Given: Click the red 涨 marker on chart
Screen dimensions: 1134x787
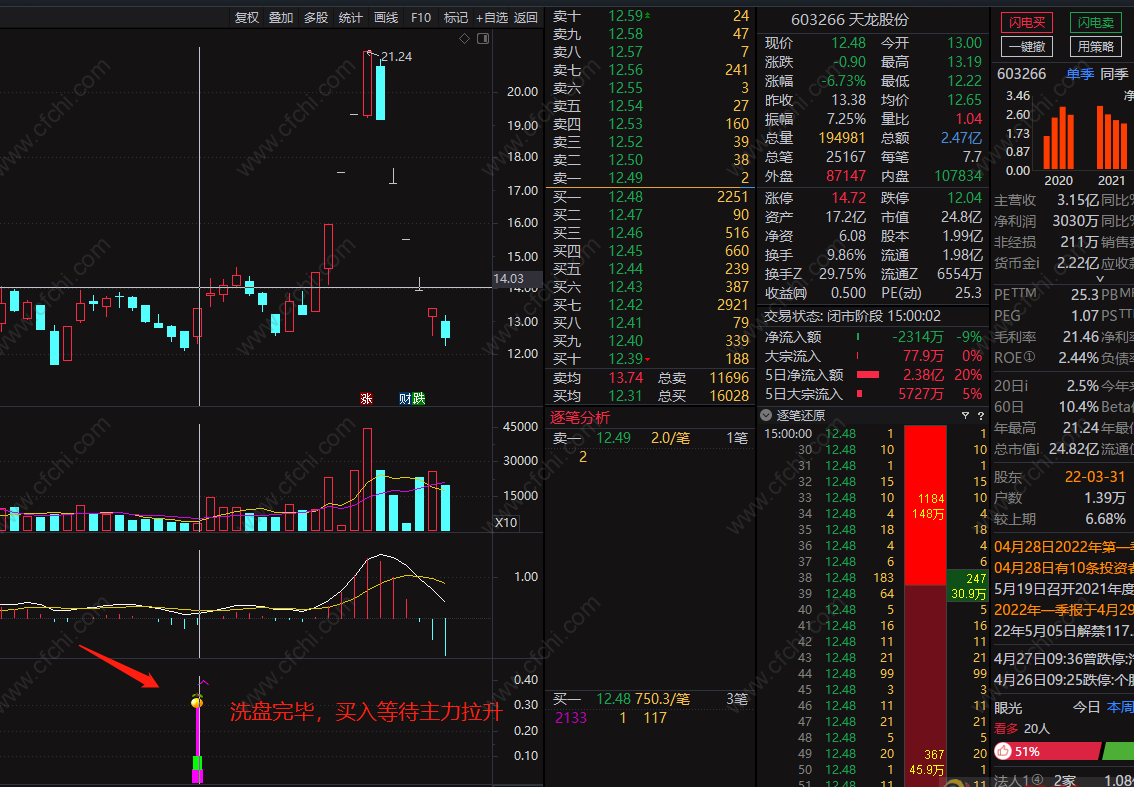Looking at the screenshot, I should [x=367, y=398].
